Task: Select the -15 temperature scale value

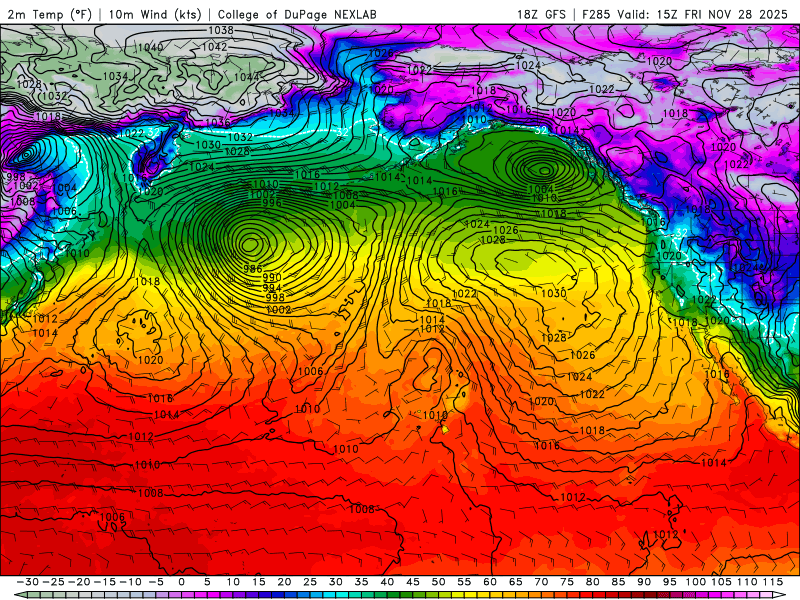Action: pos(105,582)
